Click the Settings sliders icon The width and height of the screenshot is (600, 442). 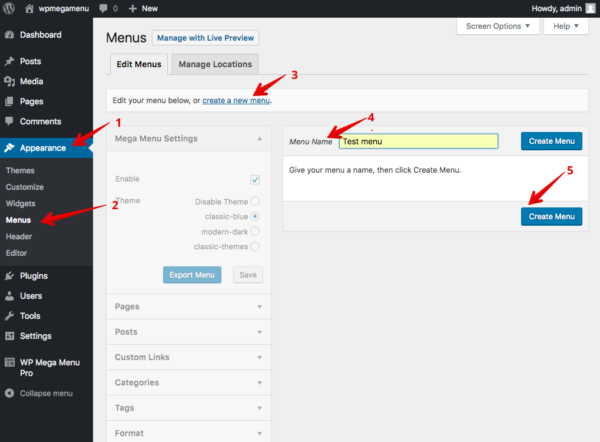[x=10, y=336]
